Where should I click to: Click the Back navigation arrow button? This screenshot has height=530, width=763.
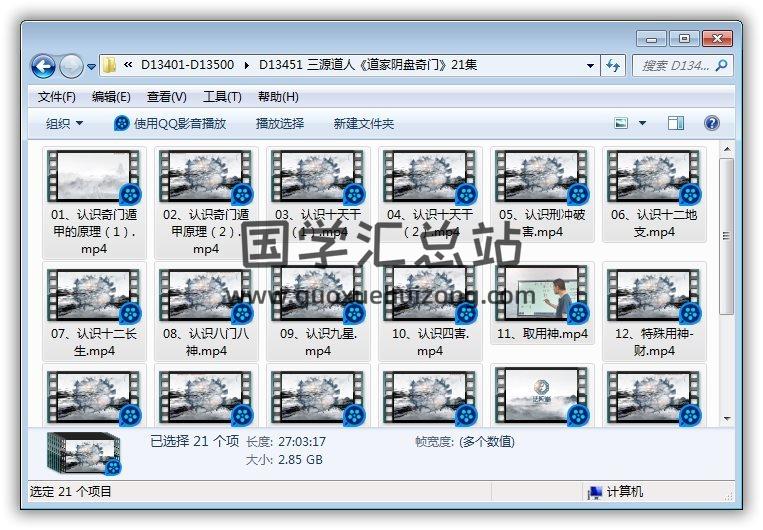[43, 67]
